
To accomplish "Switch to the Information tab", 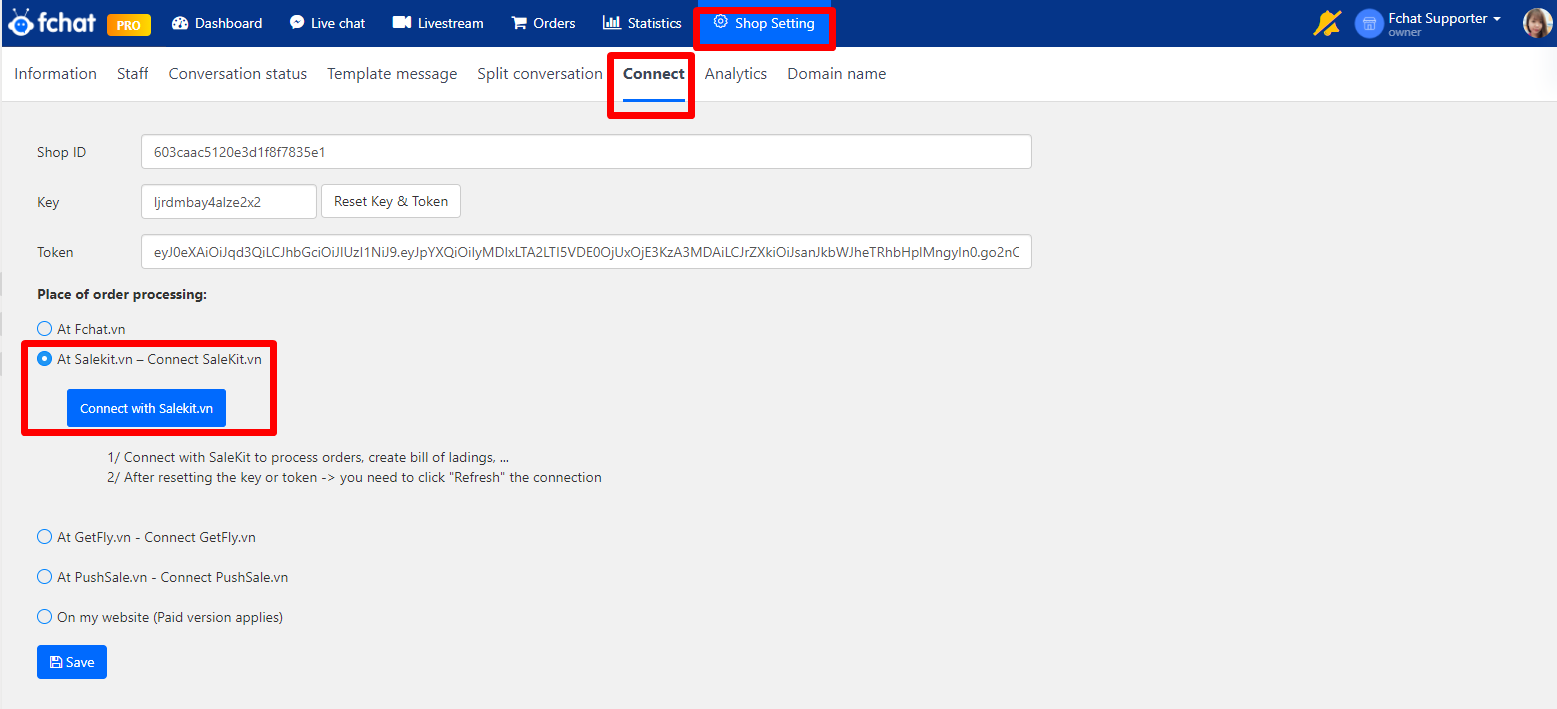I will pyautogui.click(x=55, y=74).
